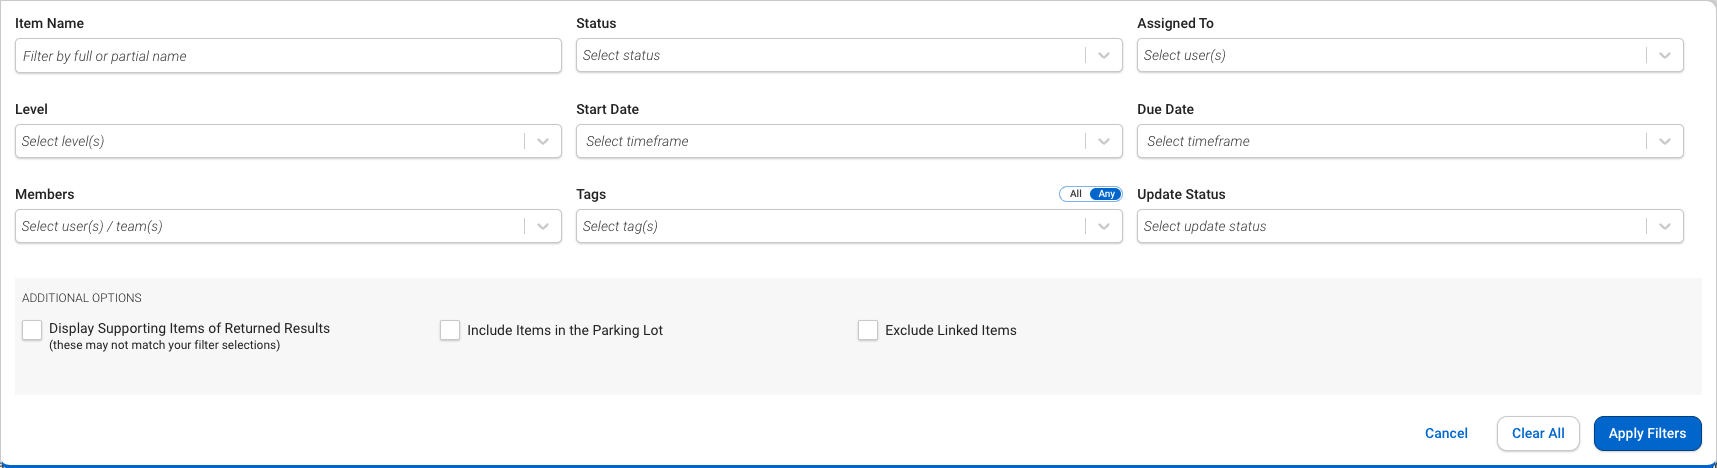Click the Select user(s) / team(s) field
This screenshot has height=468, width=1717.
point(270,227)
